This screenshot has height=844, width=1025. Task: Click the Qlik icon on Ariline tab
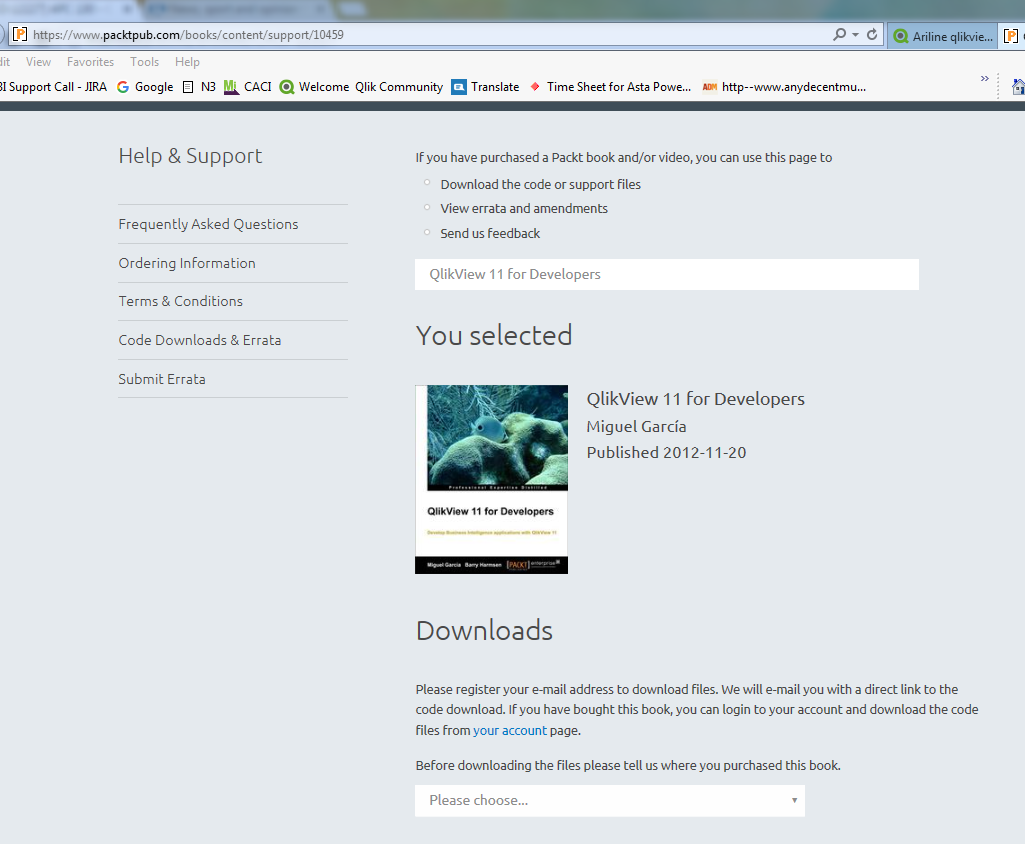pos(901,37)
